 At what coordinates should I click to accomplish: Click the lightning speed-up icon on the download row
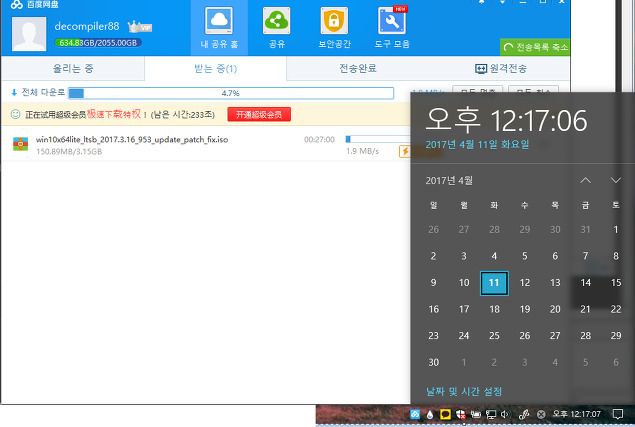(x=405, y=151)
